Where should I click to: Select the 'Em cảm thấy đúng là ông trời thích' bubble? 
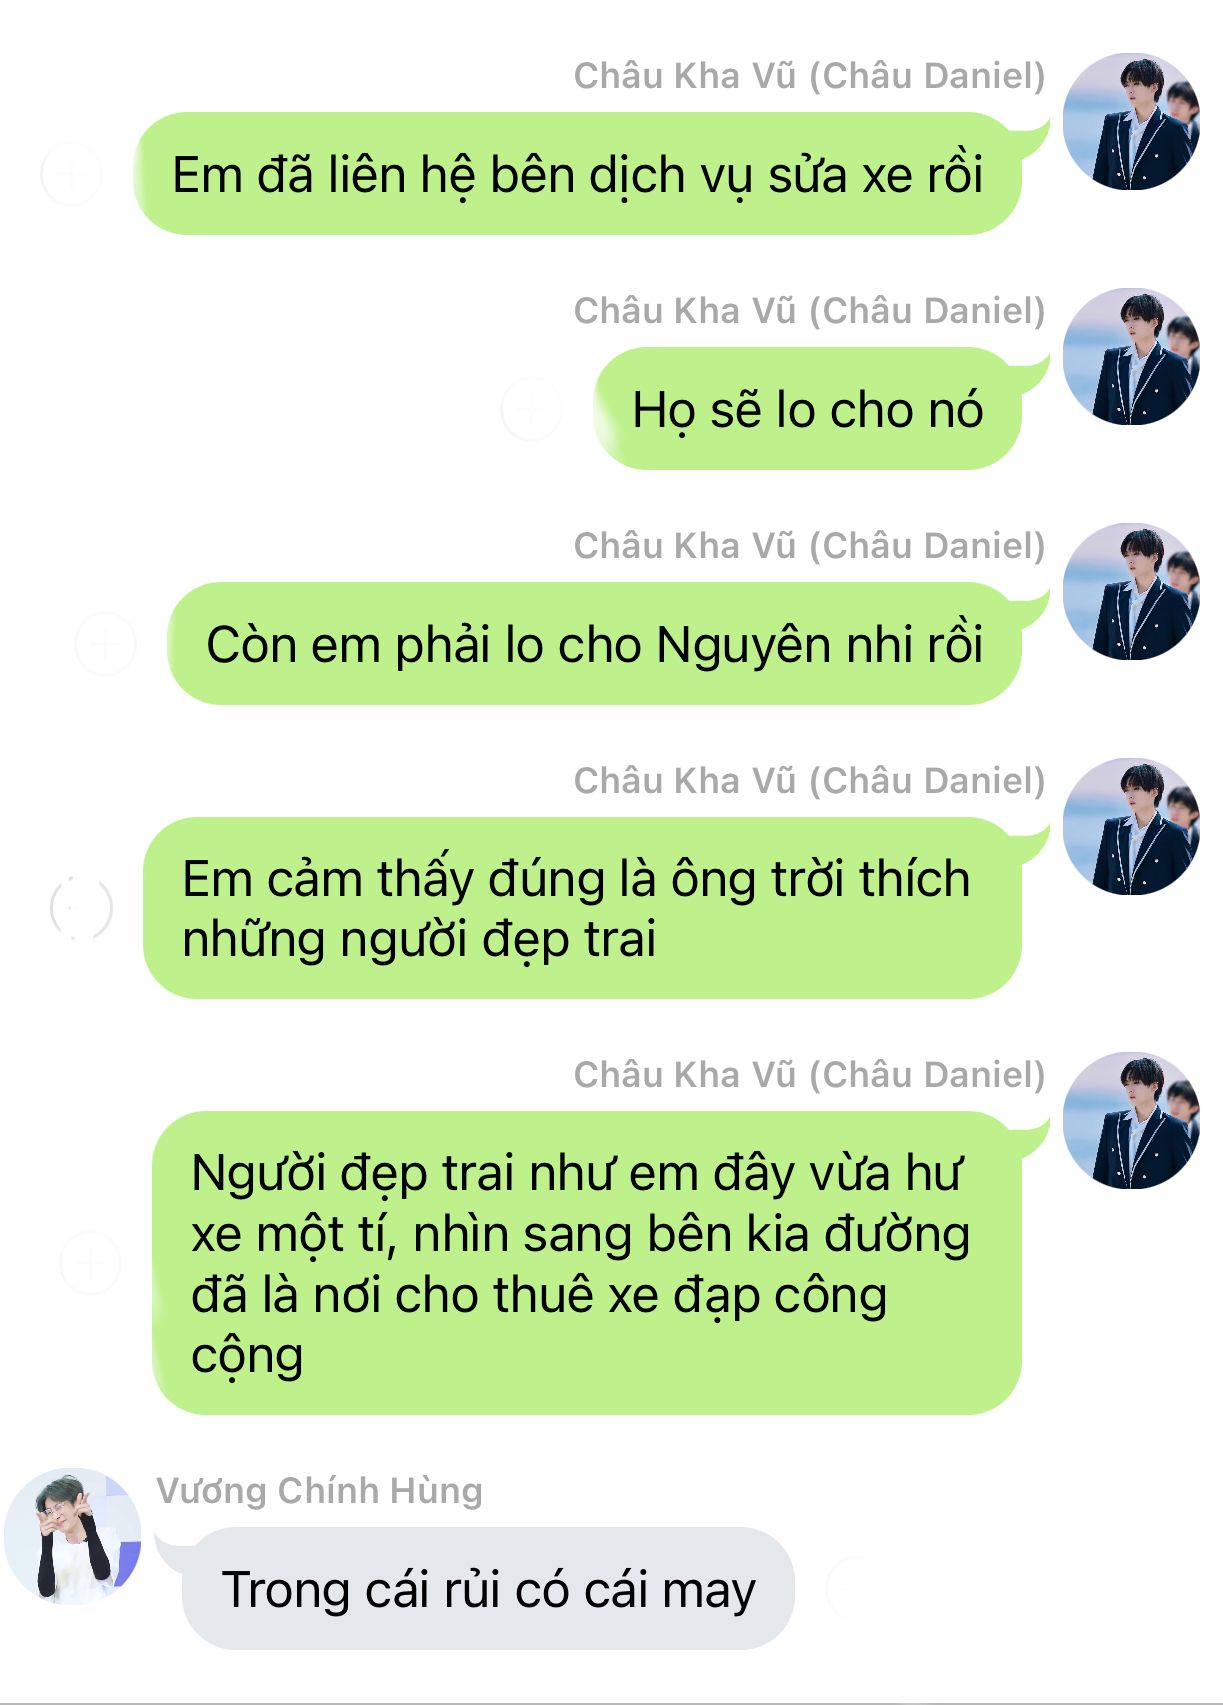coord(582,908)
